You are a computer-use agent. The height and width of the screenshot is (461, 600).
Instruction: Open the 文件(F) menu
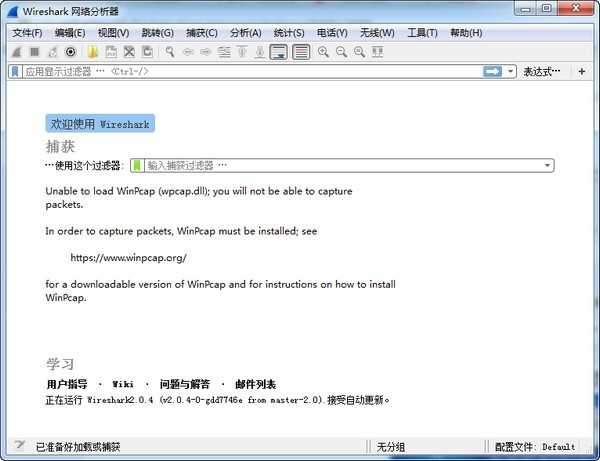point(27,33)
